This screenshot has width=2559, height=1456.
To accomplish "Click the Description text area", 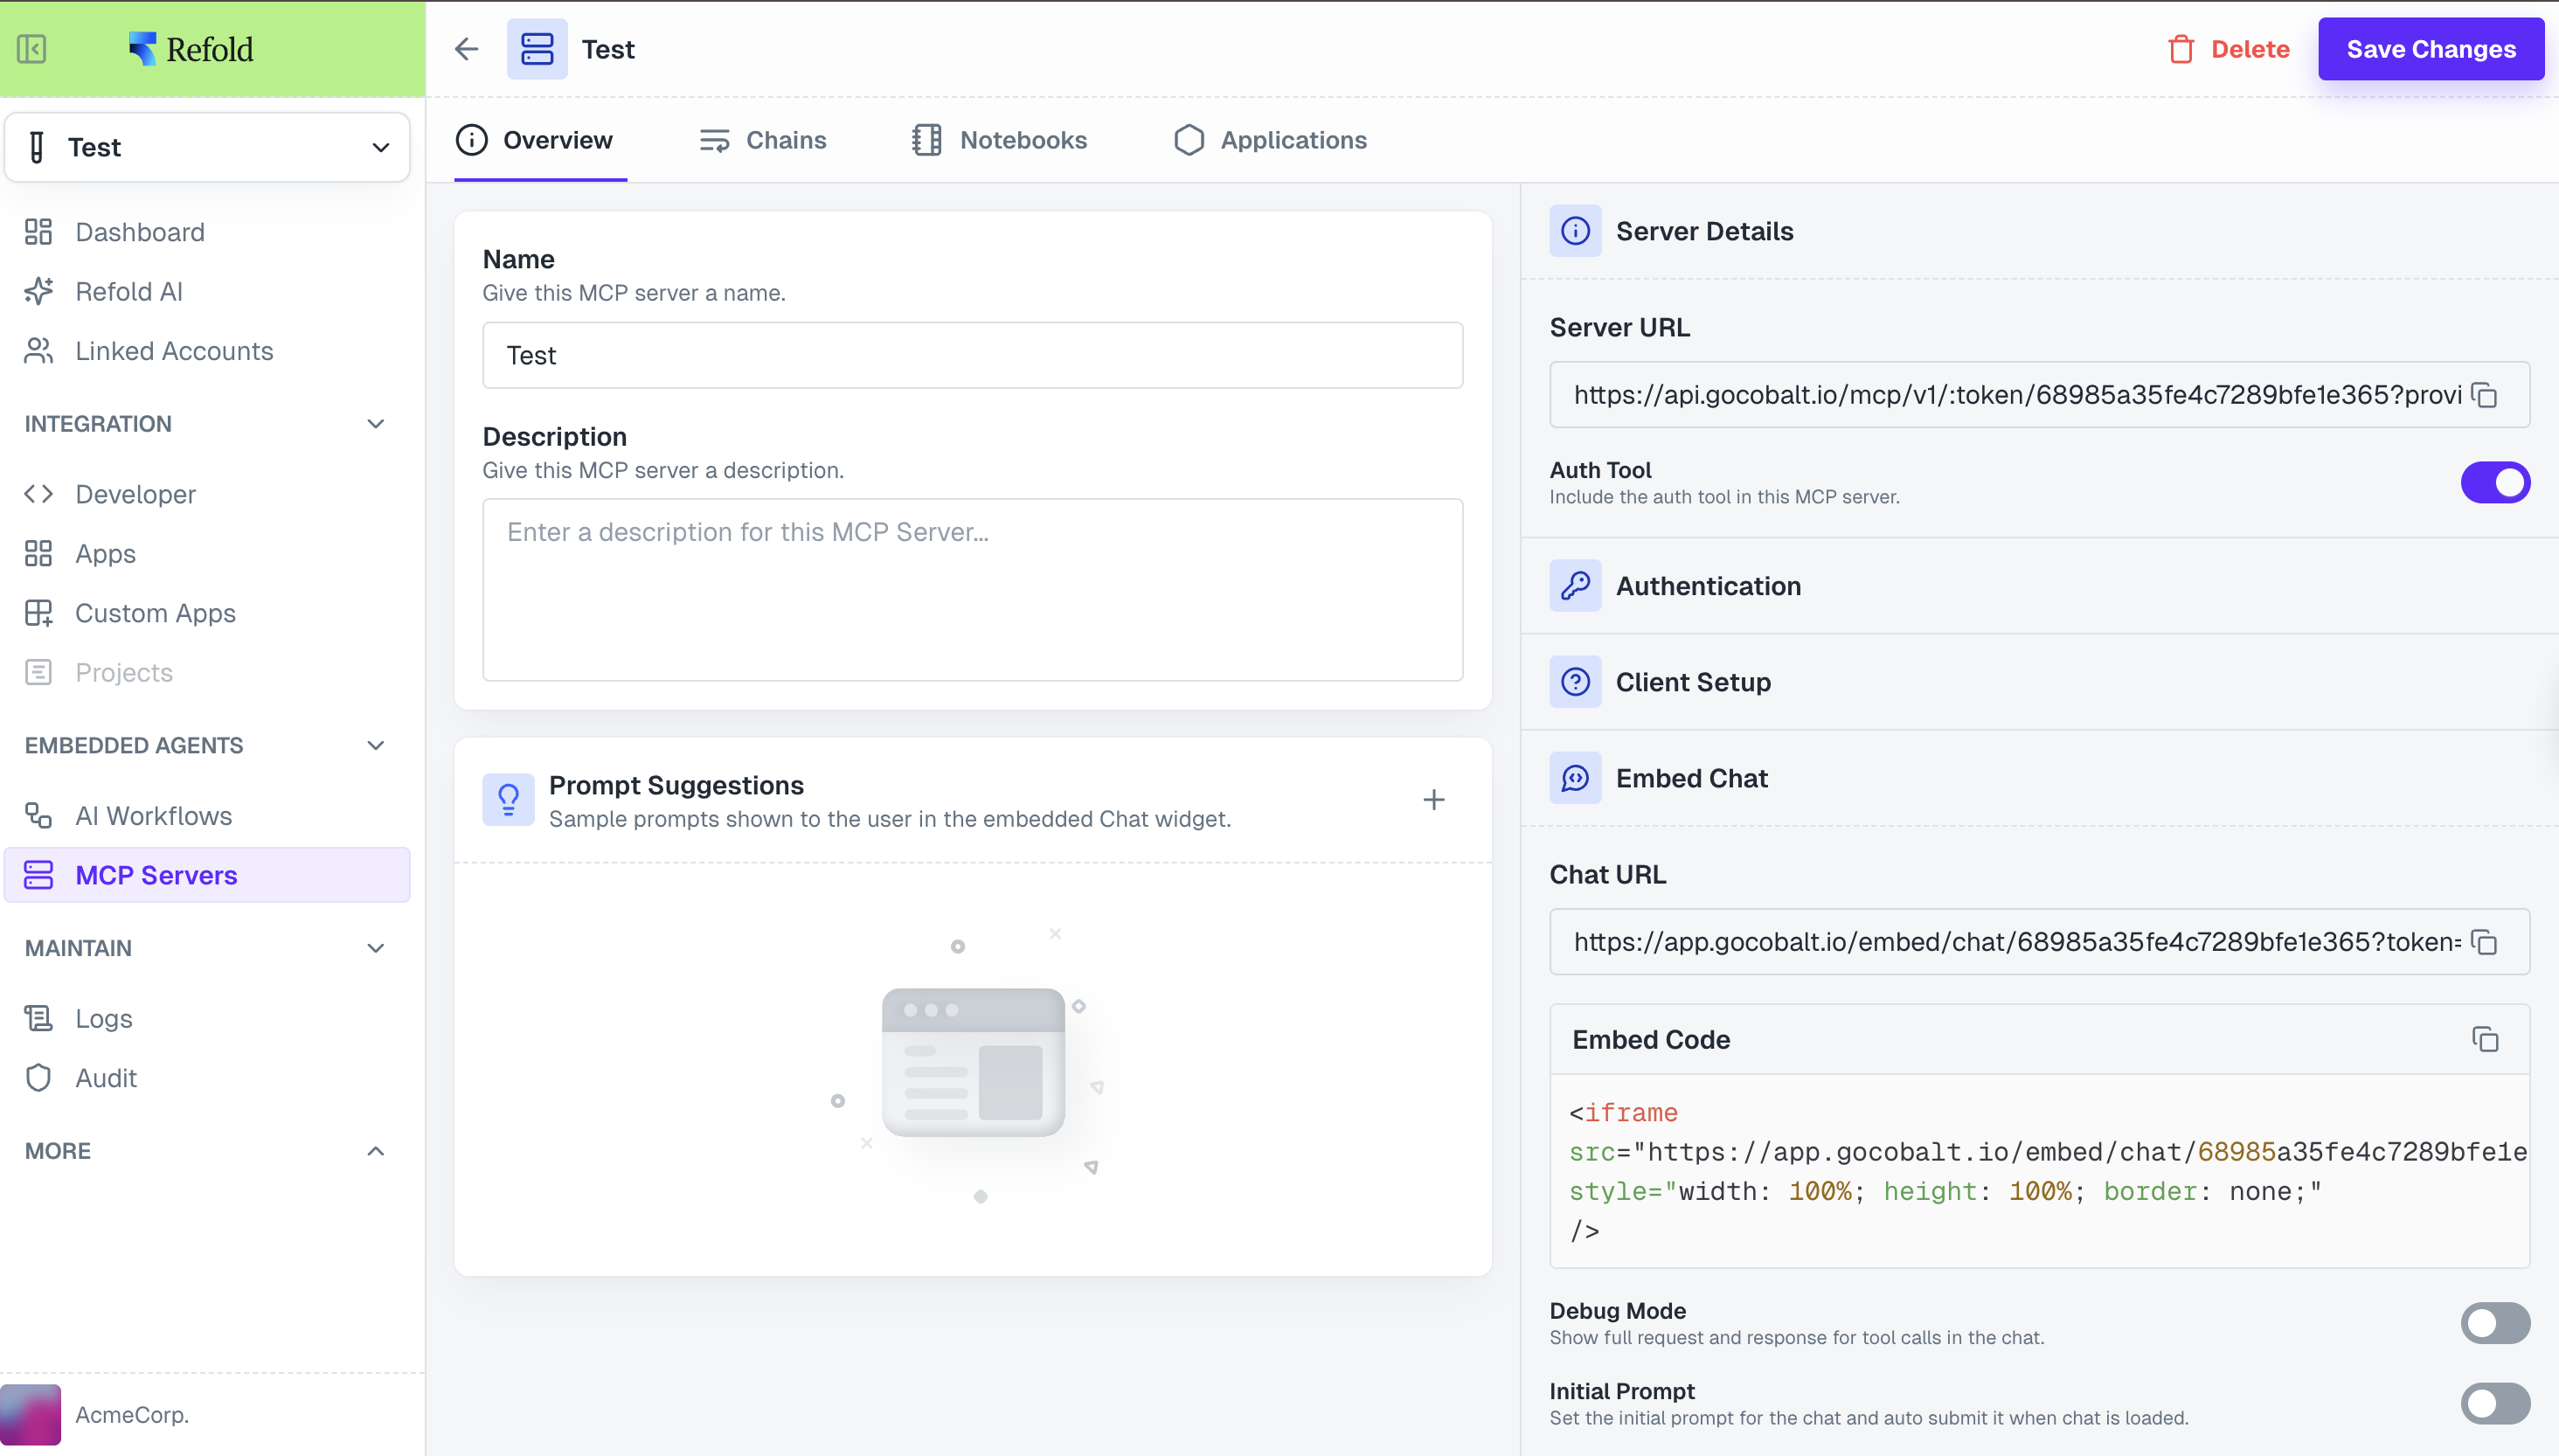I will click(972, 590).
